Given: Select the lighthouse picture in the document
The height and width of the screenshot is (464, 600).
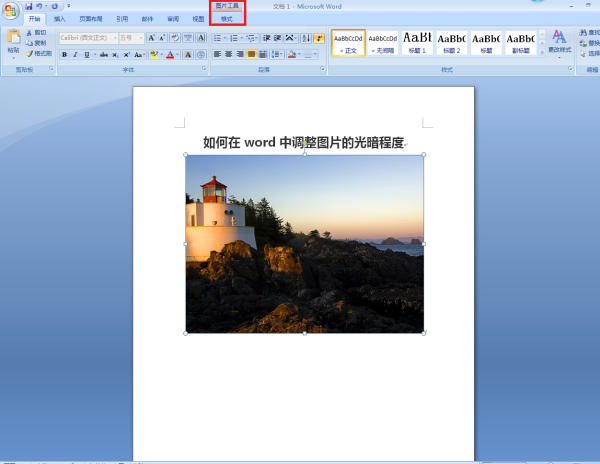Looking at the screenshot, I should tap(304, 244).
